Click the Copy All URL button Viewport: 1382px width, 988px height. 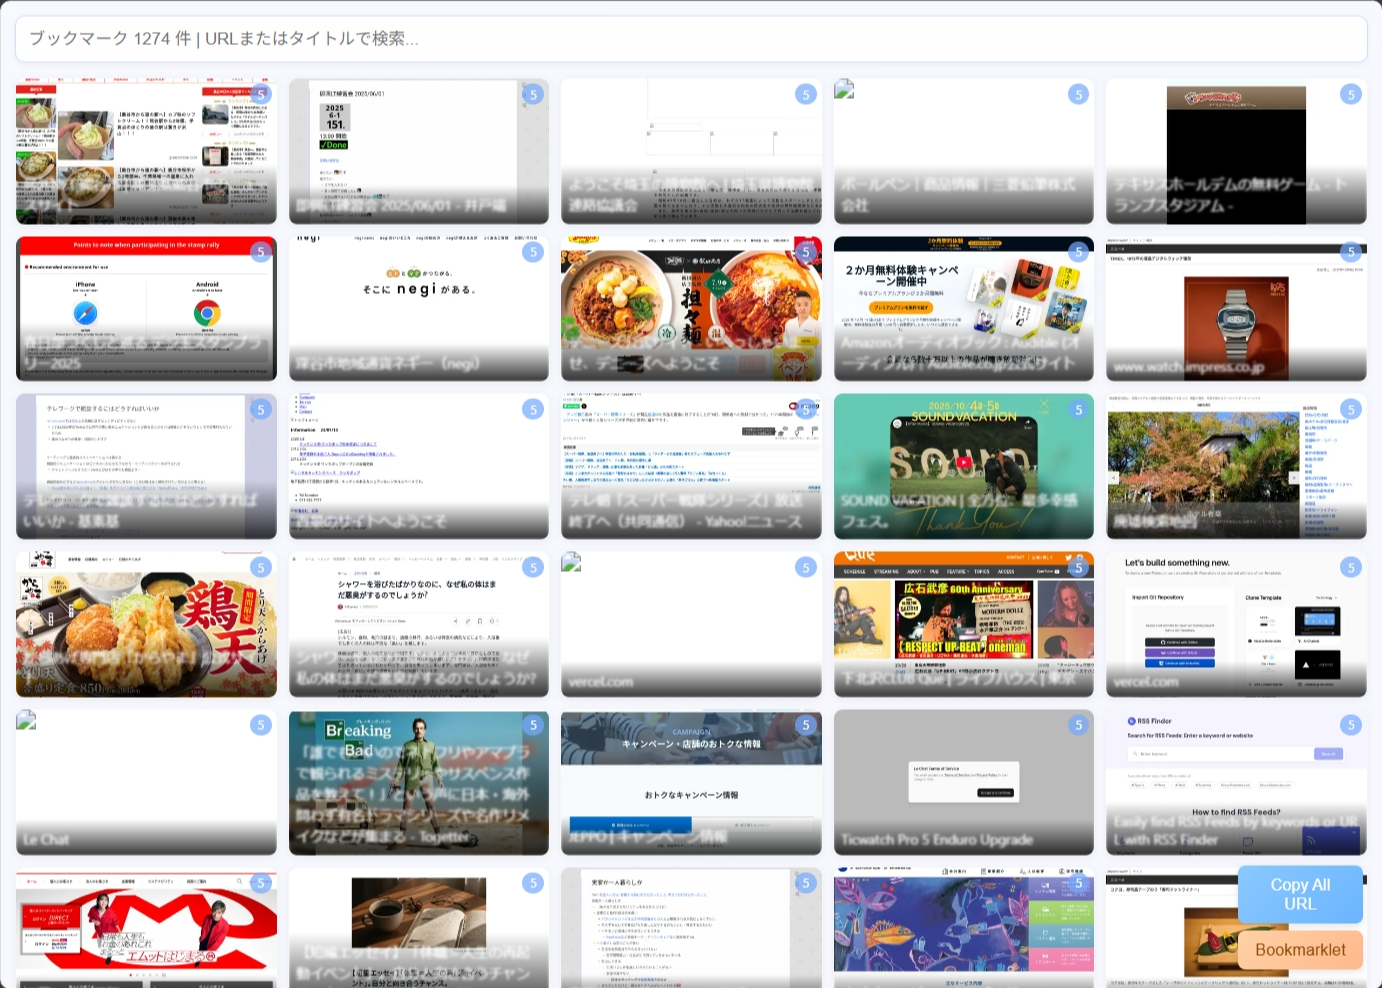tap(1300, 894)
